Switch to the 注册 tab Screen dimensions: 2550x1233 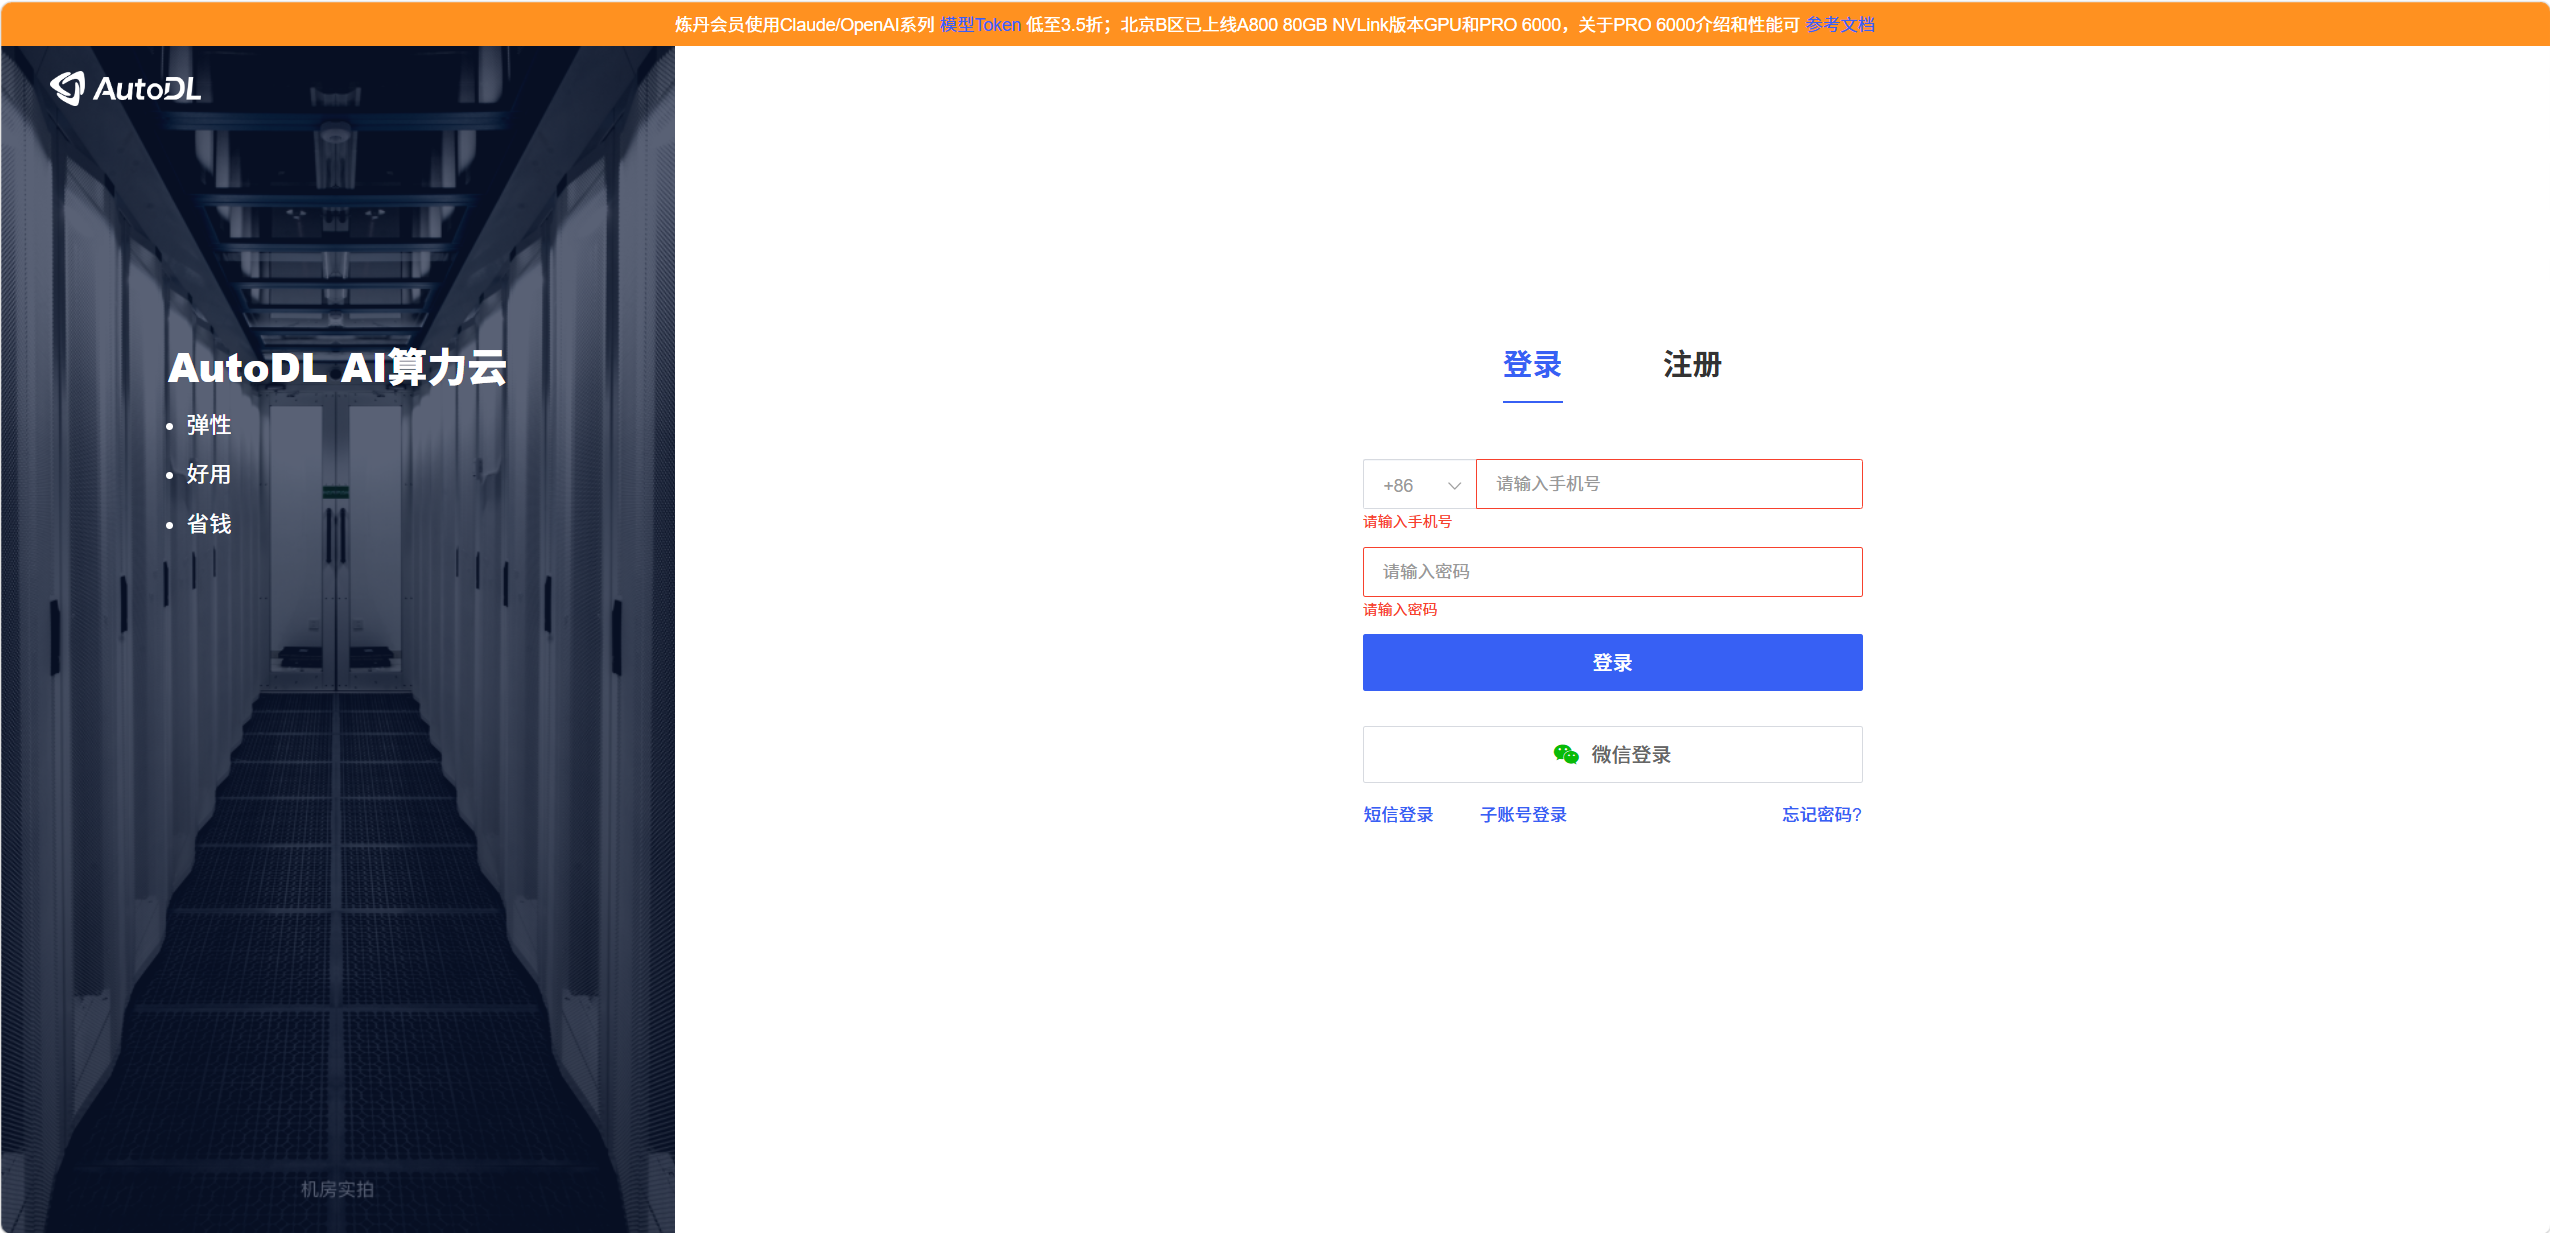pyautogui.click(x=1692, y=365)
